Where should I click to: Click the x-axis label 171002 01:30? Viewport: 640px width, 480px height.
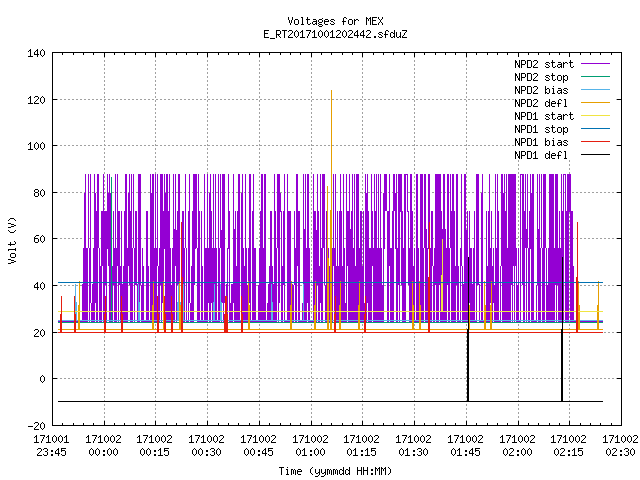coord(413,446)
